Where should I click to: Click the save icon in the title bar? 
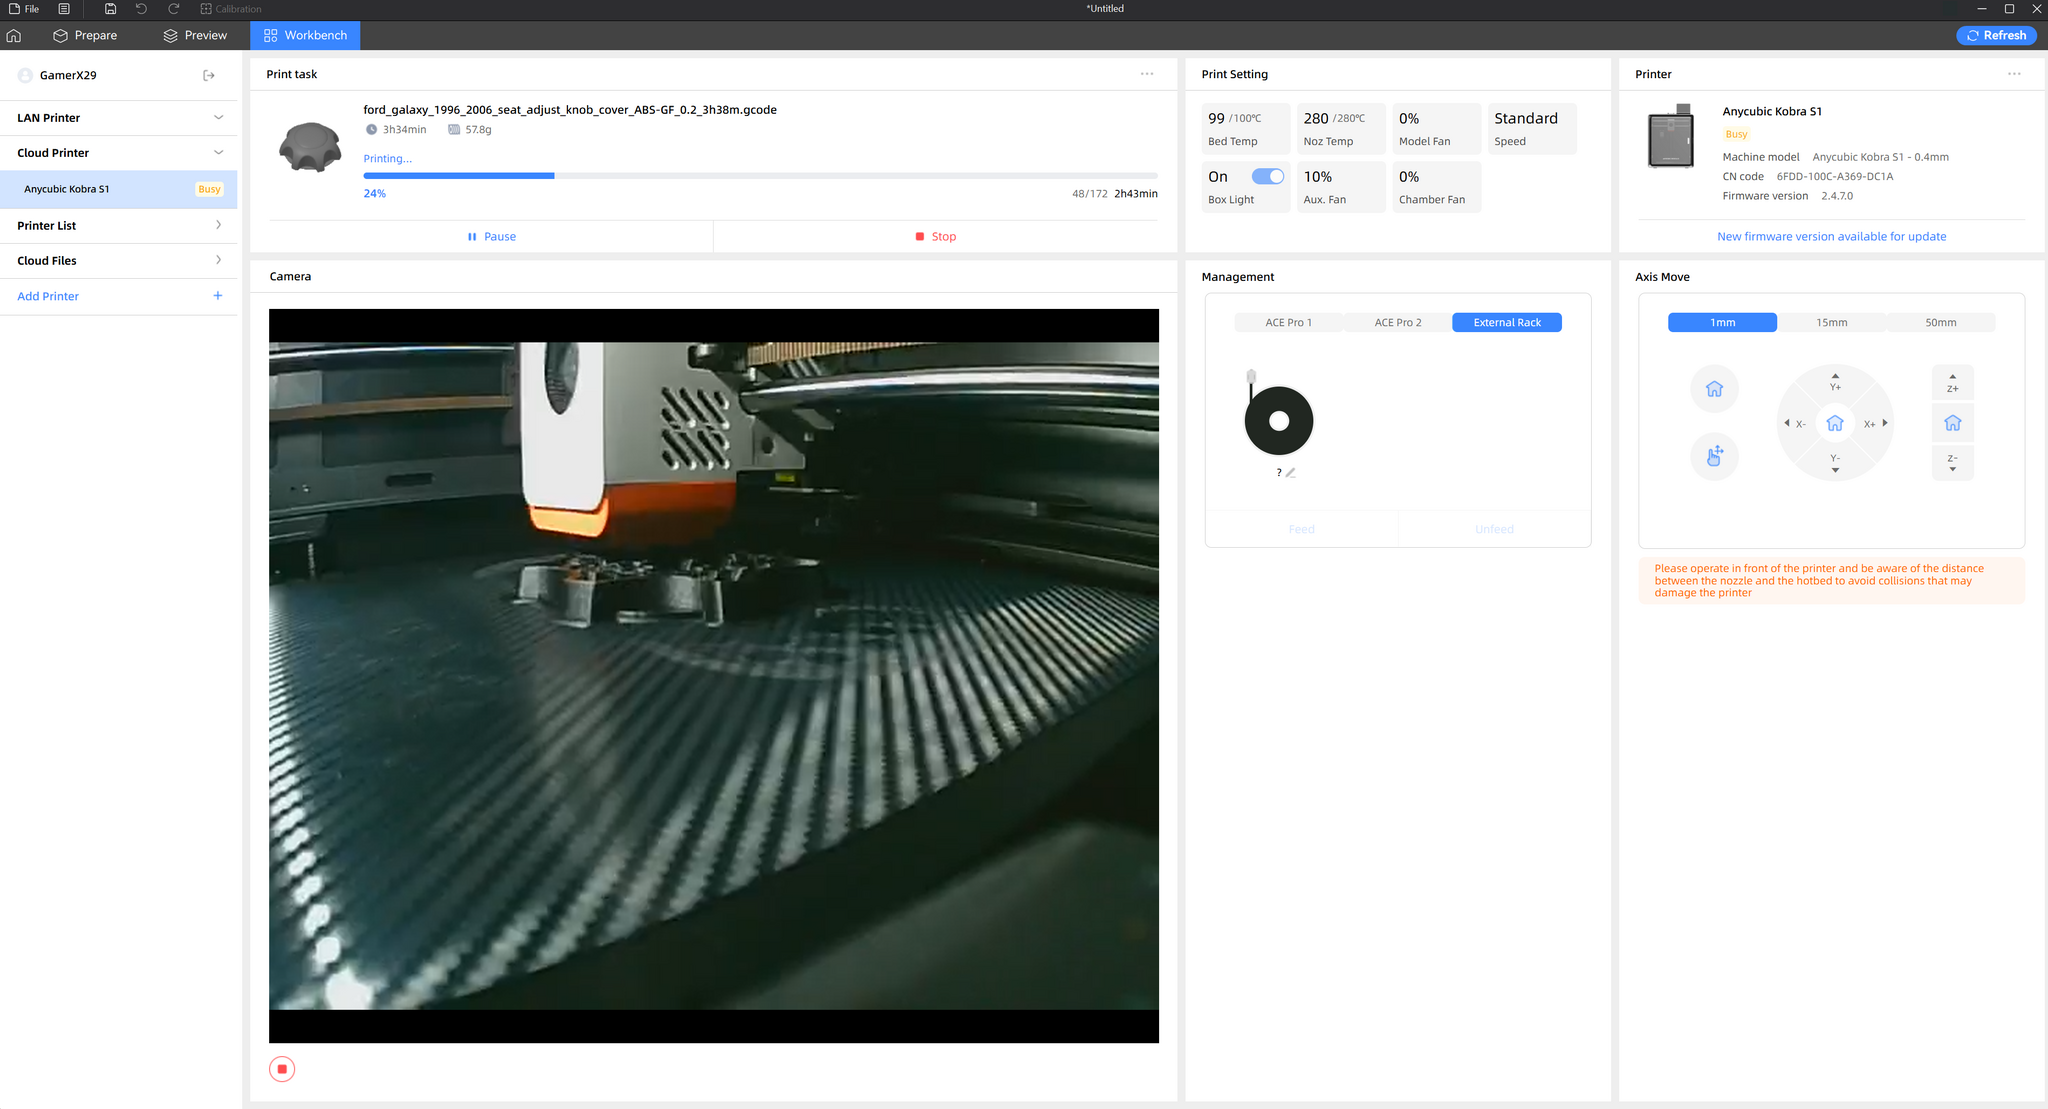click(110, 9)
